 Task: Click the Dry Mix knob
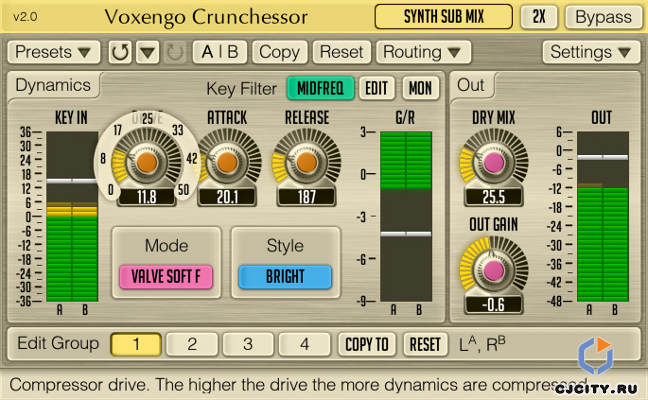[x=491, y=161]
